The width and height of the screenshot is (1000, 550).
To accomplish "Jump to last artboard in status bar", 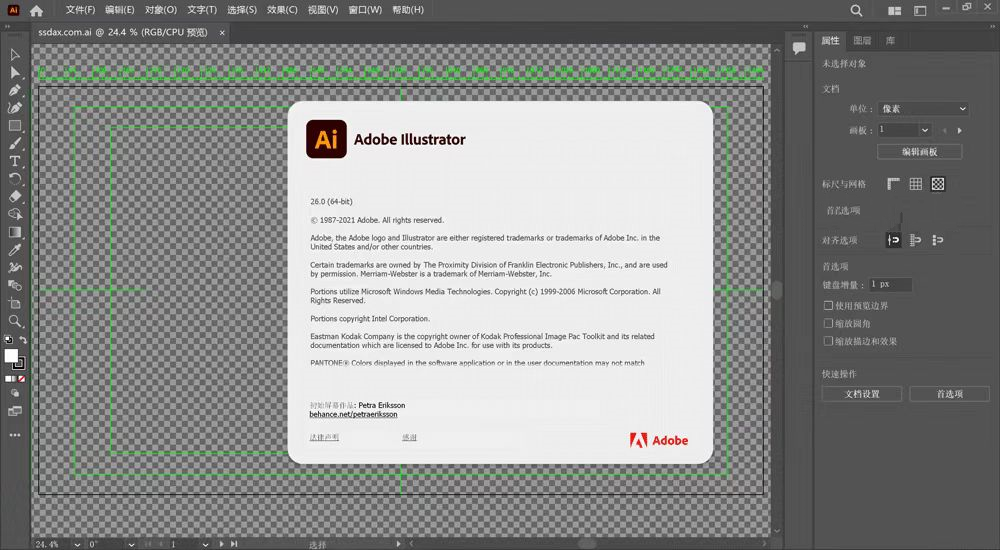I will [234, 544].
